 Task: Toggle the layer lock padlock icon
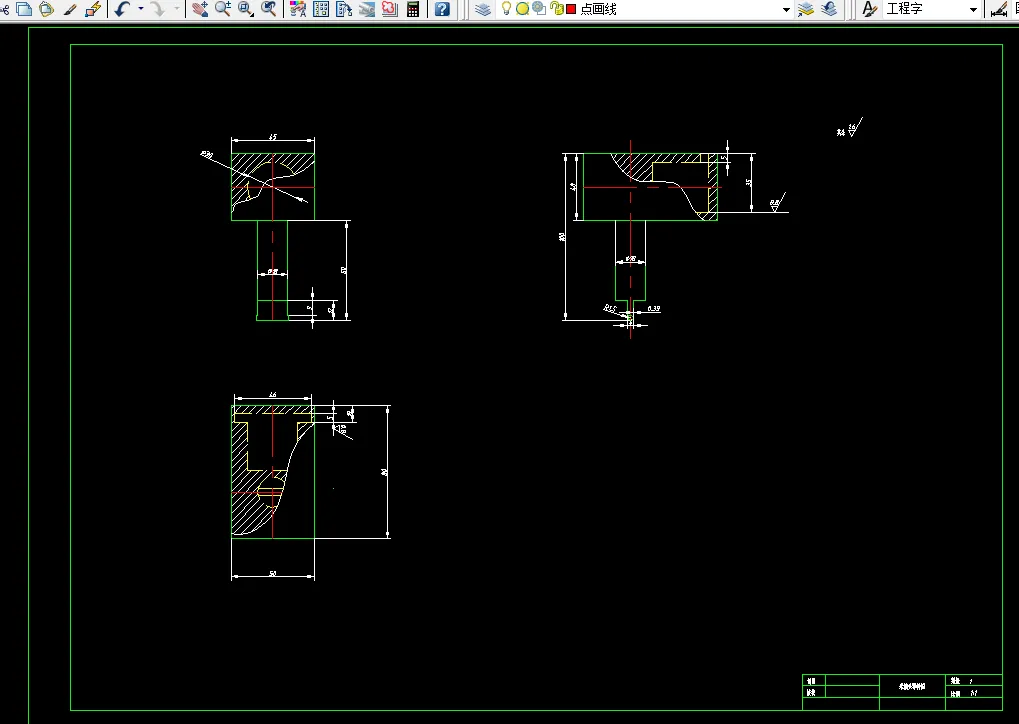pos(556,8)
